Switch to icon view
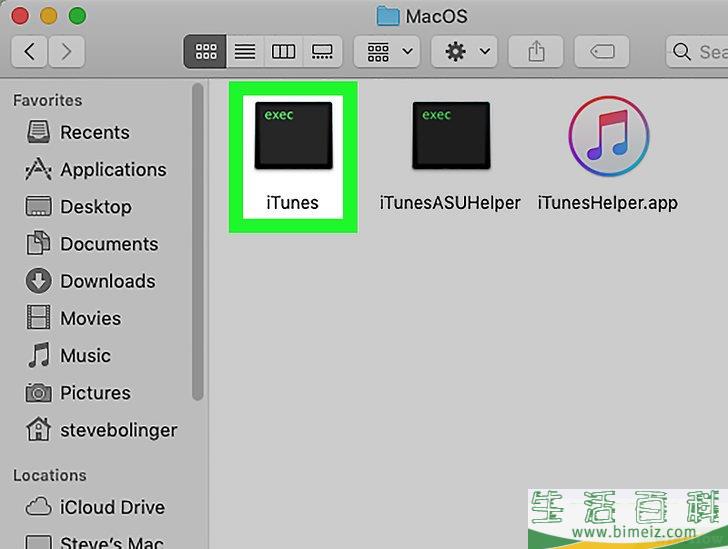 click(205, 51)
